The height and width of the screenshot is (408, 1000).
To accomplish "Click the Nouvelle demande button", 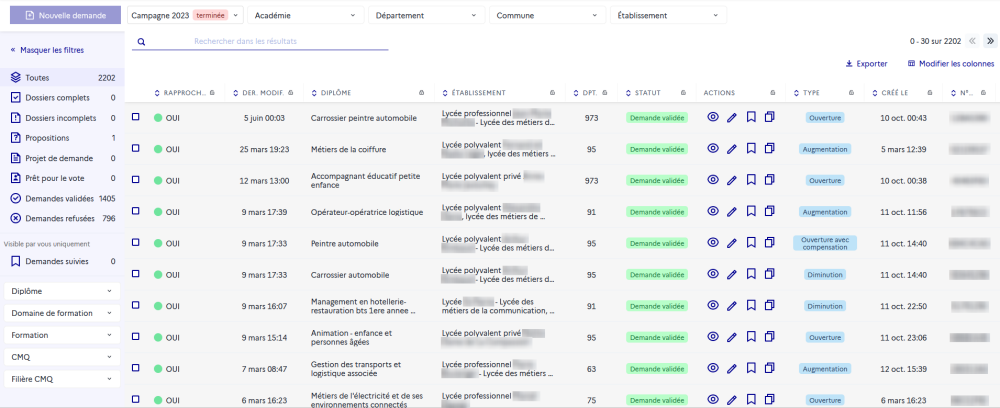I will click(64, 16).
